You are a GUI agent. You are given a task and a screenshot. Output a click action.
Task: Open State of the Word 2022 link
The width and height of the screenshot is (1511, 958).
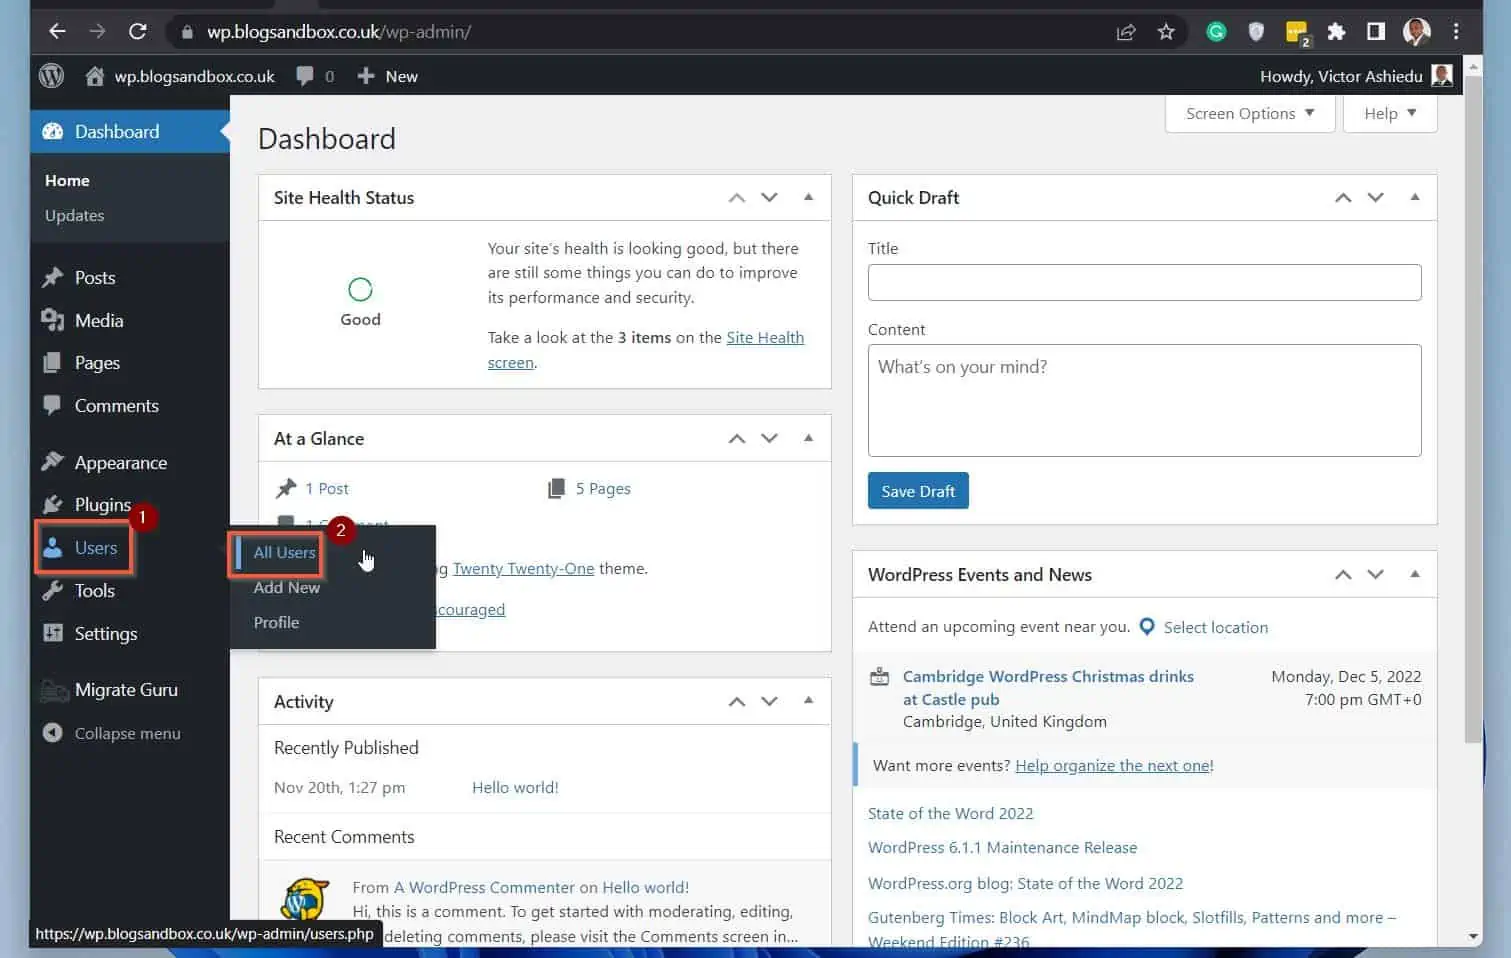(950, 814)
